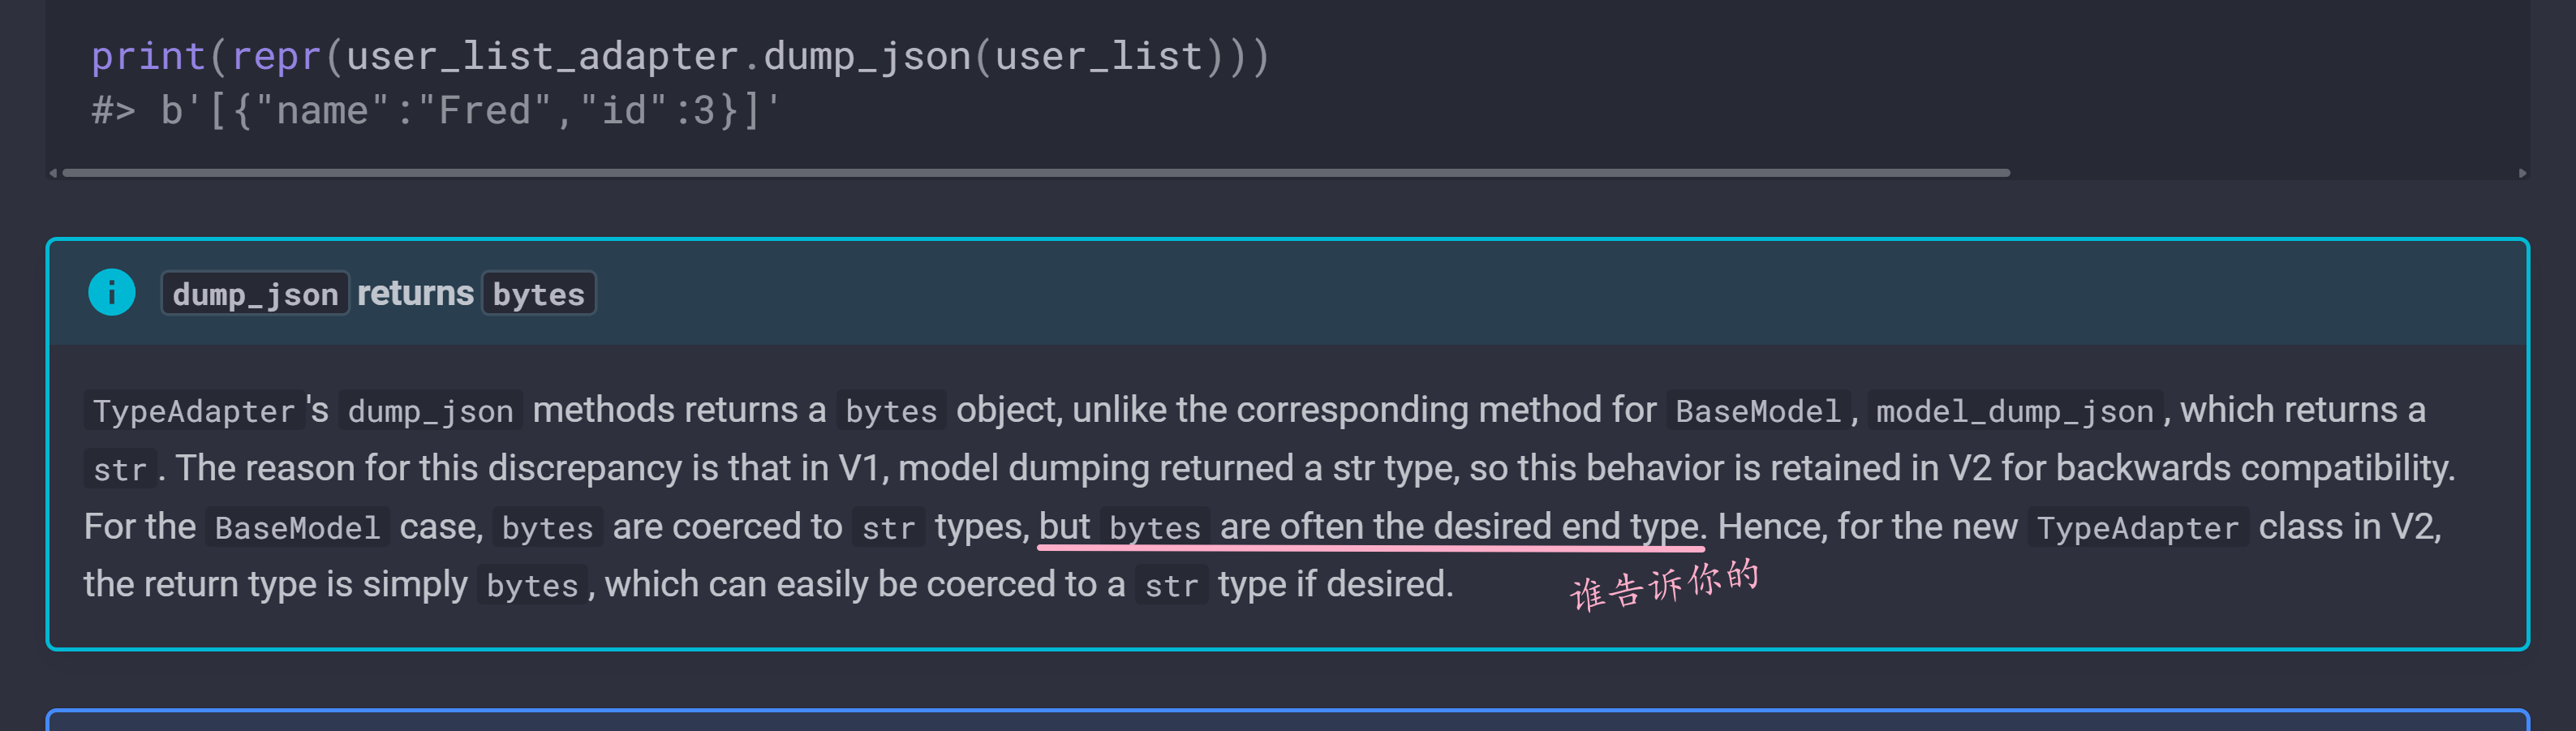Click dump_json code tag in admonition title
The width and height of the screenshot is (2576, 731).
255,294
